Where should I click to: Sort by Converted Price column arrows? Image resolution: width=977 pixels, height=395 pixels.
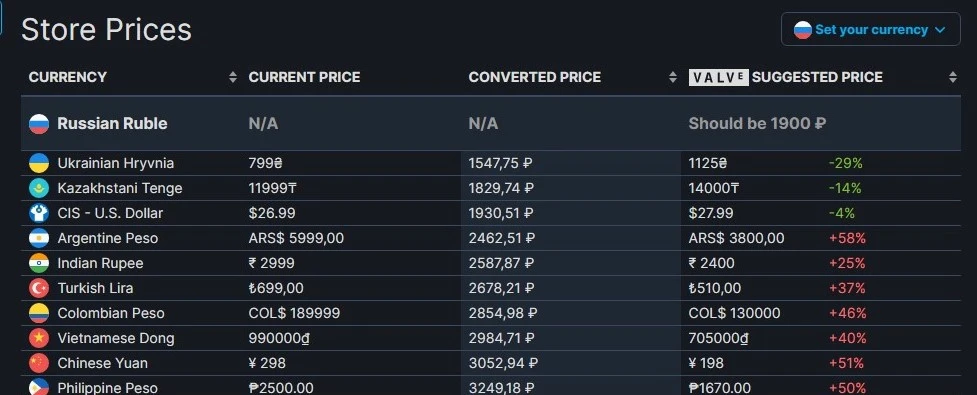pyautogui.click(x=673, y=77)
